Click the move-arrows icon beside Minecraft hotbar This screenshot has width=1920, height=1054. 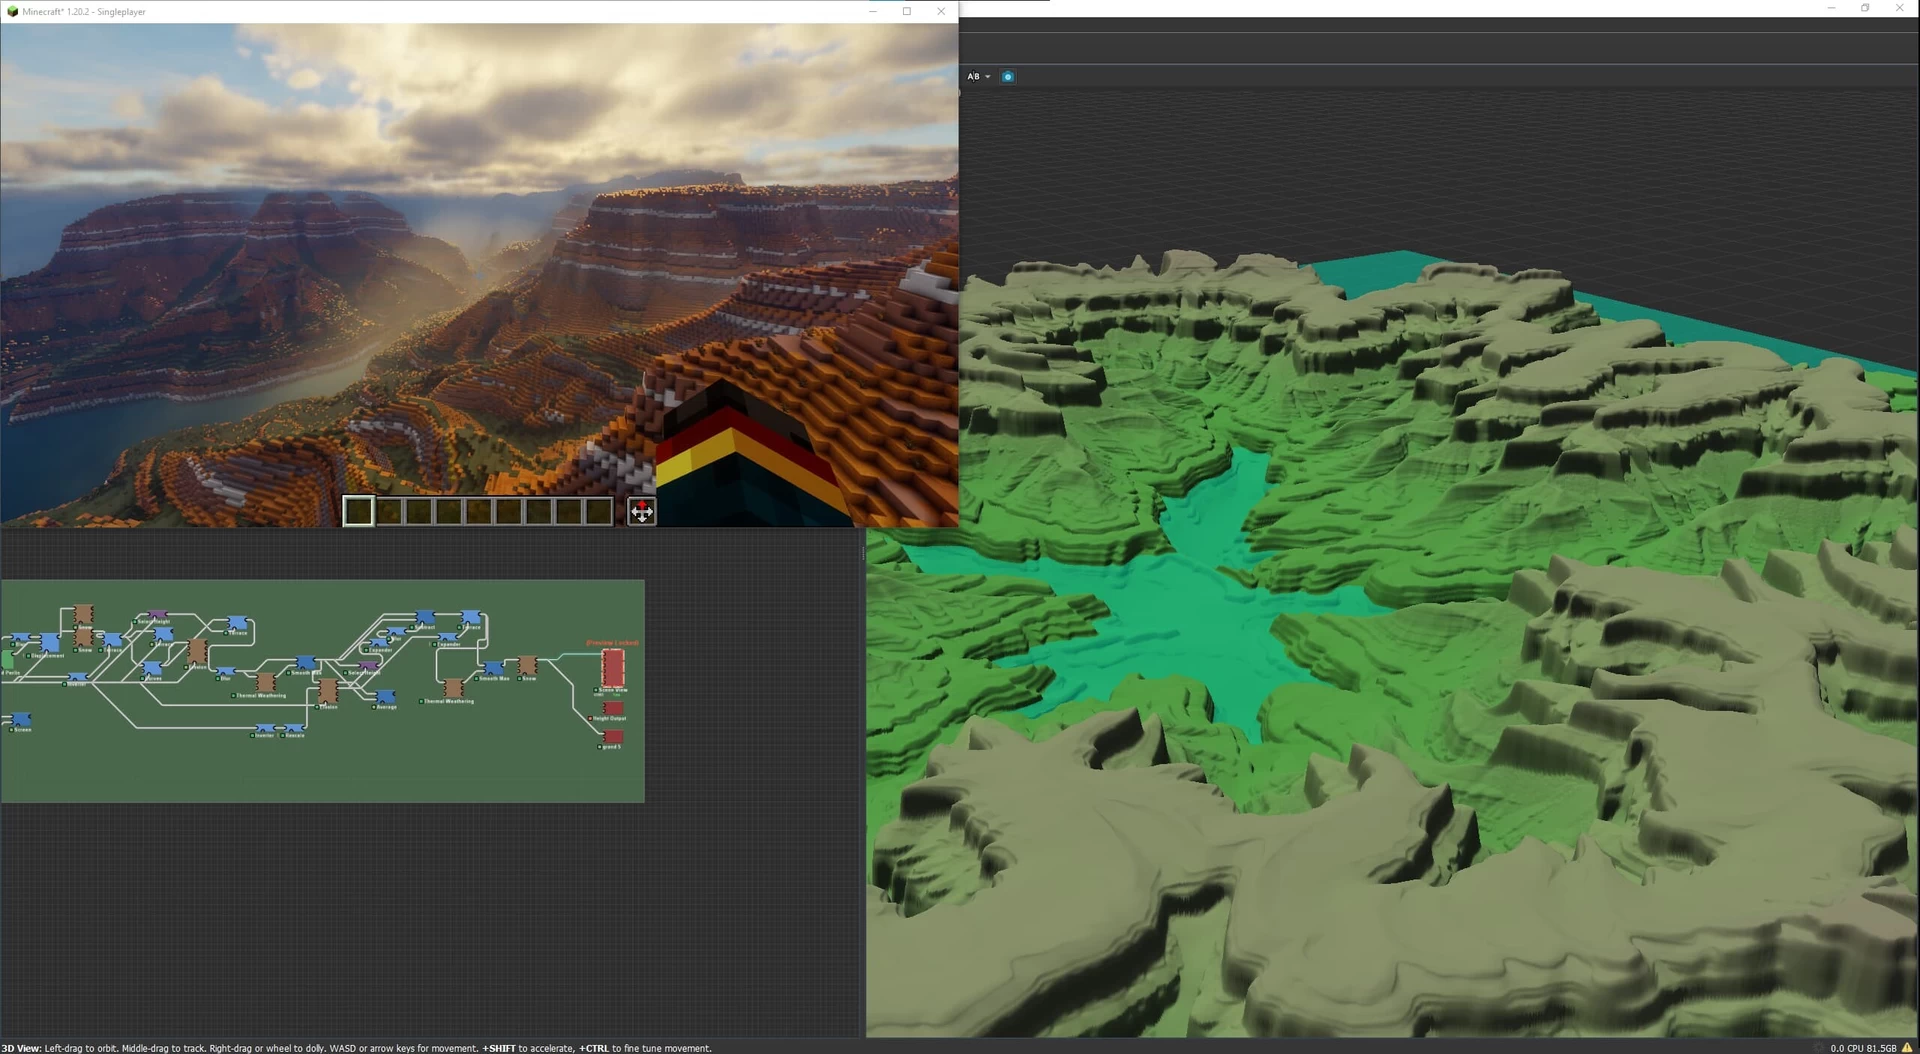coord(642,512)
